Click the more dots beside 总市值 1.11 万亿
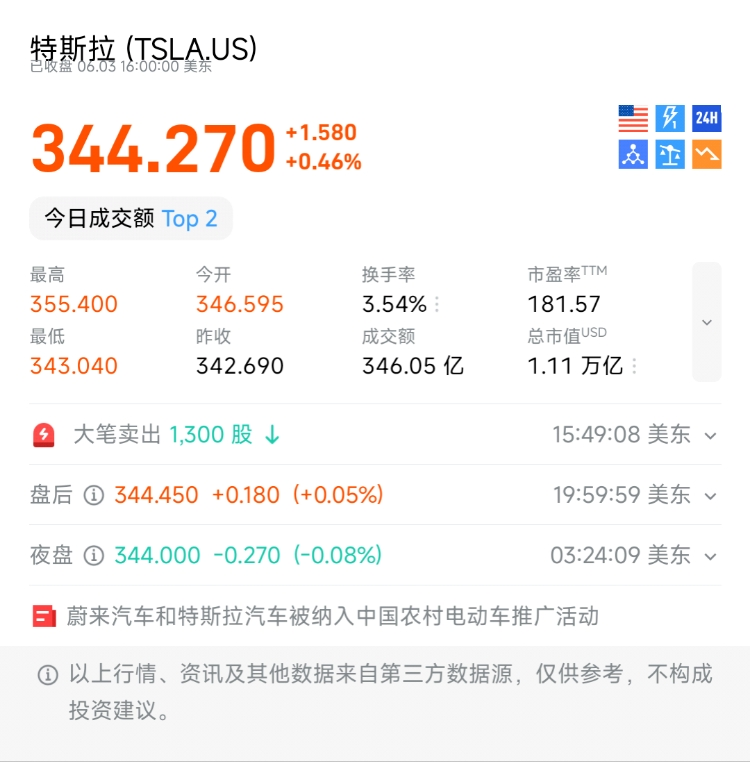This screenshot has height=762, width=750. point(634,366)
